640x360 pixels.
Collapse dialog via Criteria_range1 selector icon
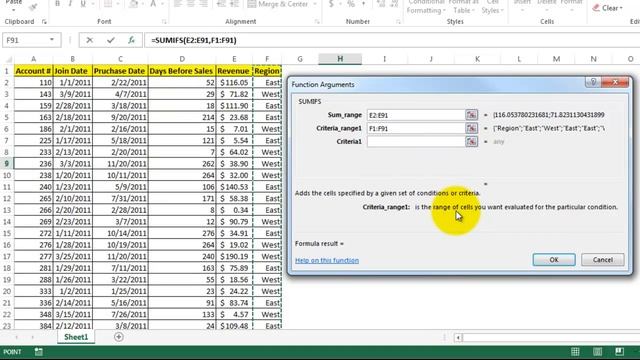pyautogui.click(x=471, y=128)
